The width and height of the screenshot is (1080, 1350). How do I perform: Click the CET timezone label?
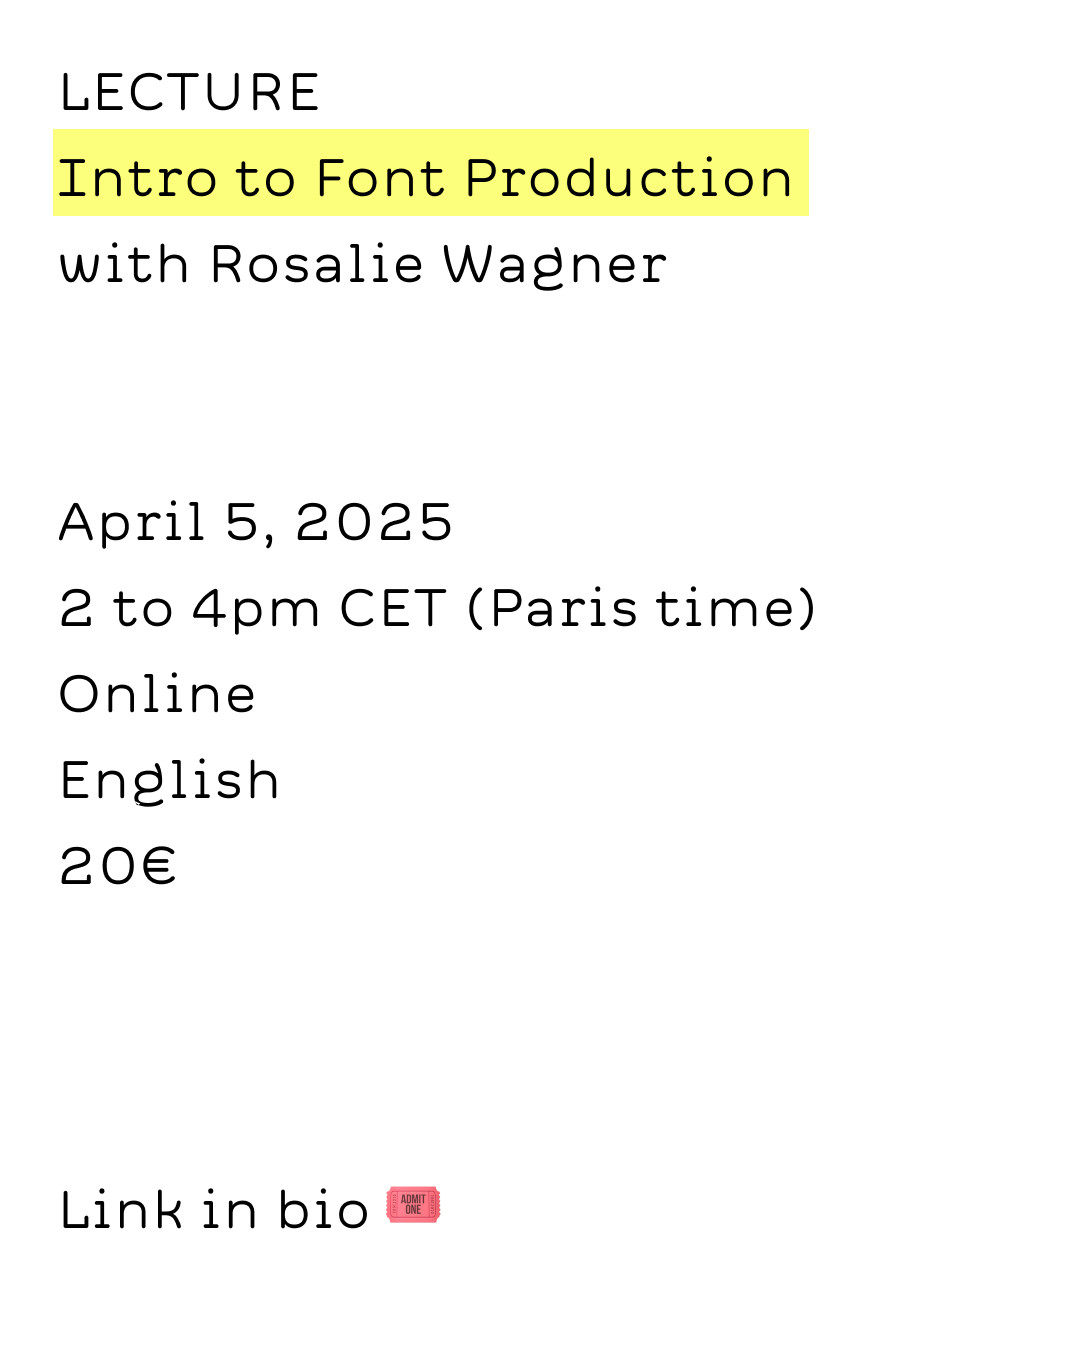(393, 608)
